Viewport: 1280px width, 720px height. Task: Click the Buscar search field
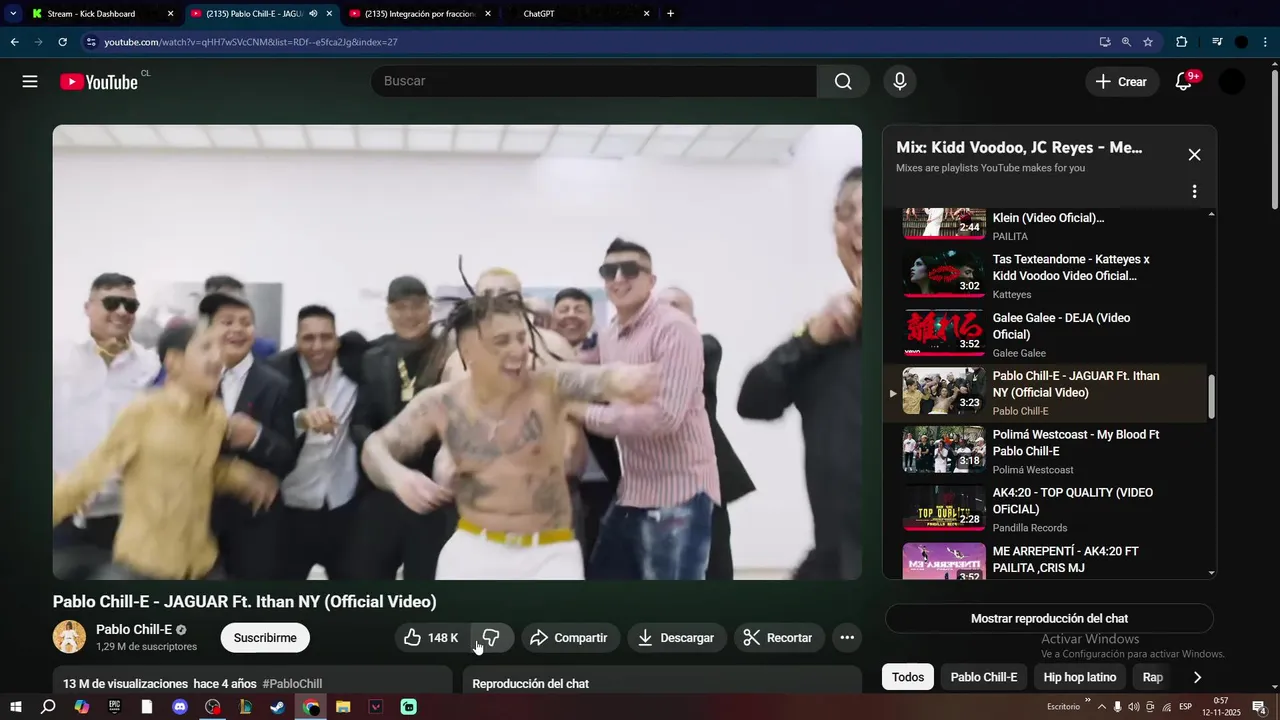pyautogui.click(x=594, y=82)
